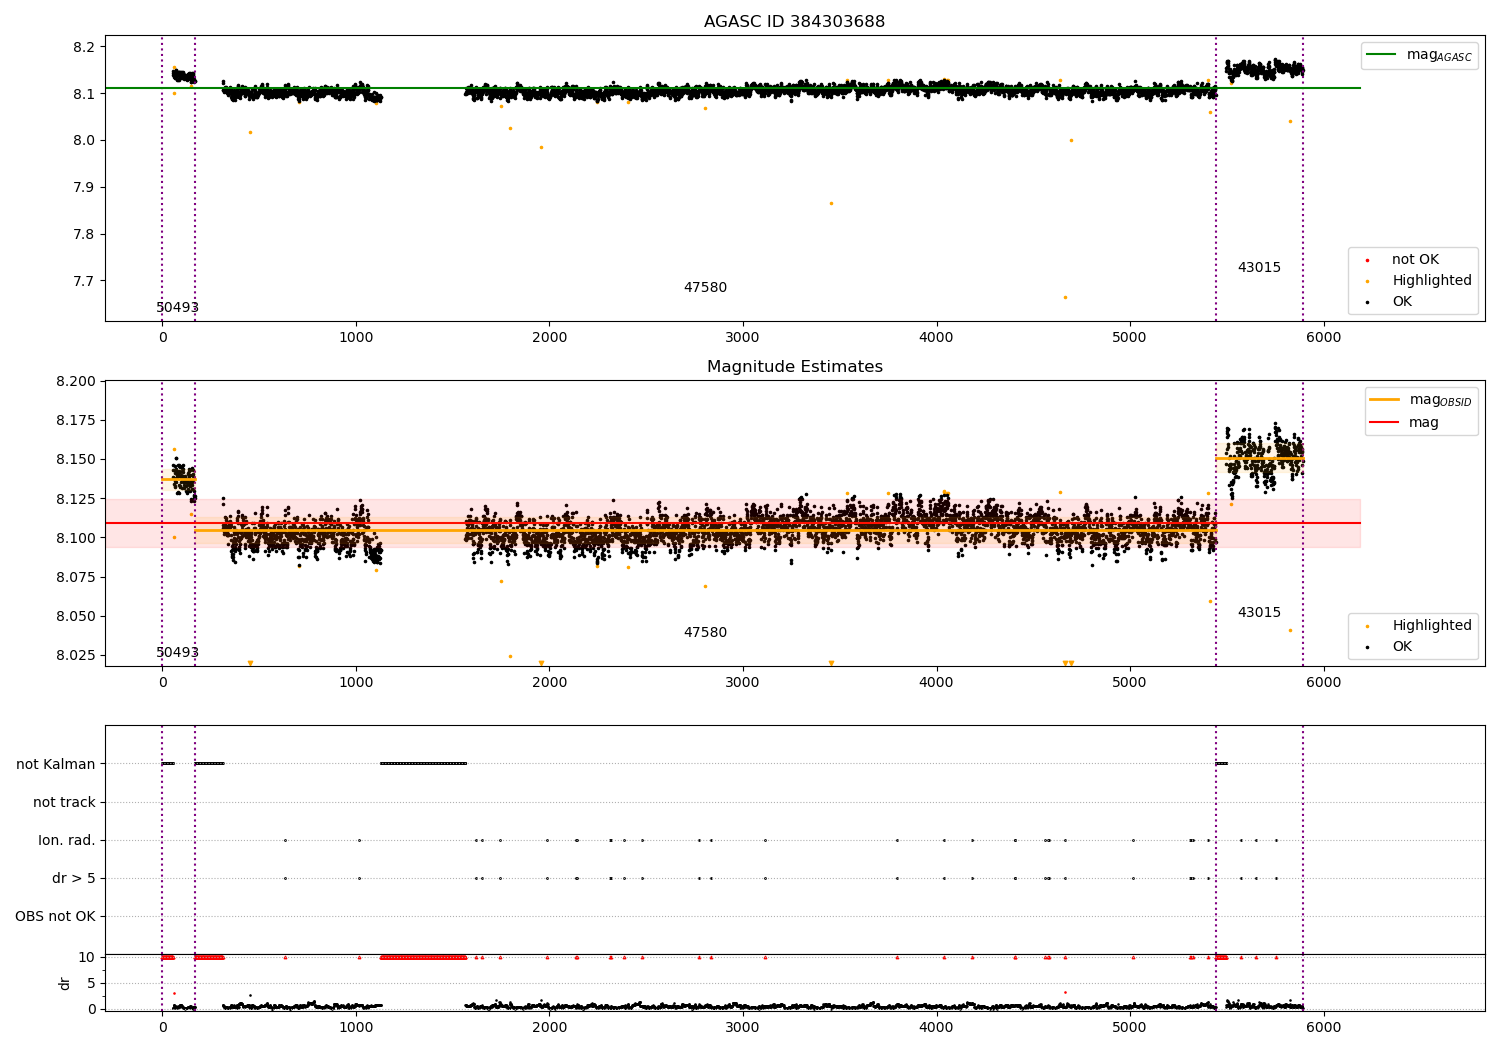Click the '8.150' y-axis tick label
1500x1050 pixels.
coord(76,460)
